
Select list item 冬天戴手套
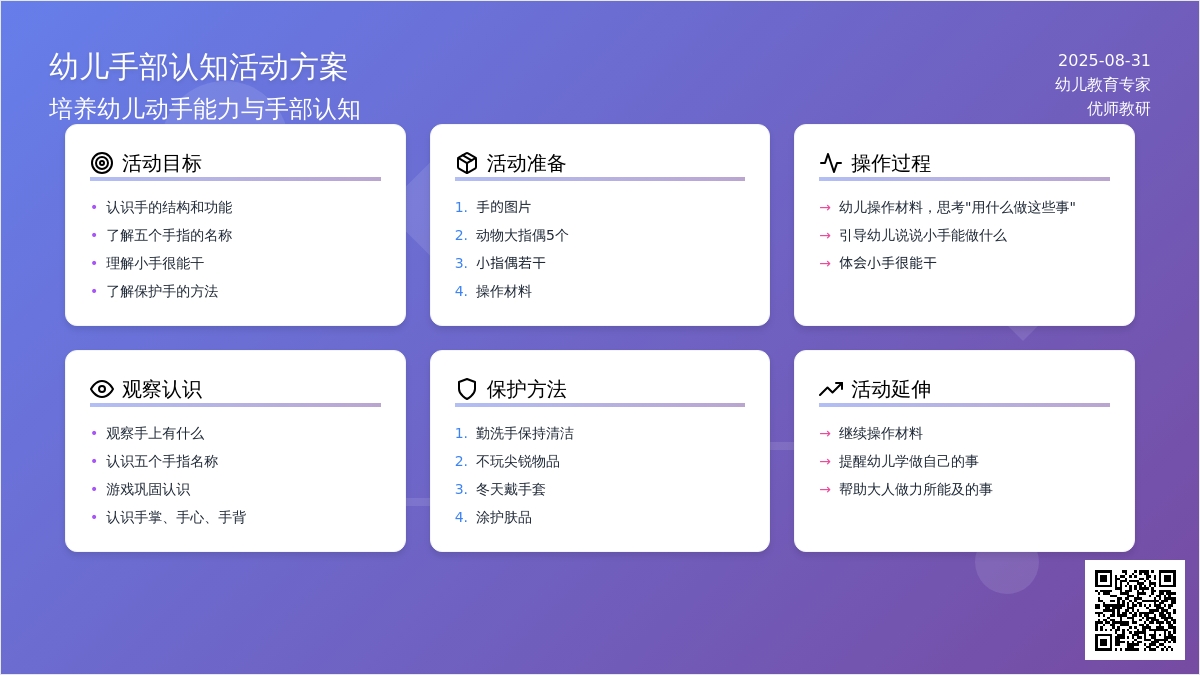tap(511, 489)
